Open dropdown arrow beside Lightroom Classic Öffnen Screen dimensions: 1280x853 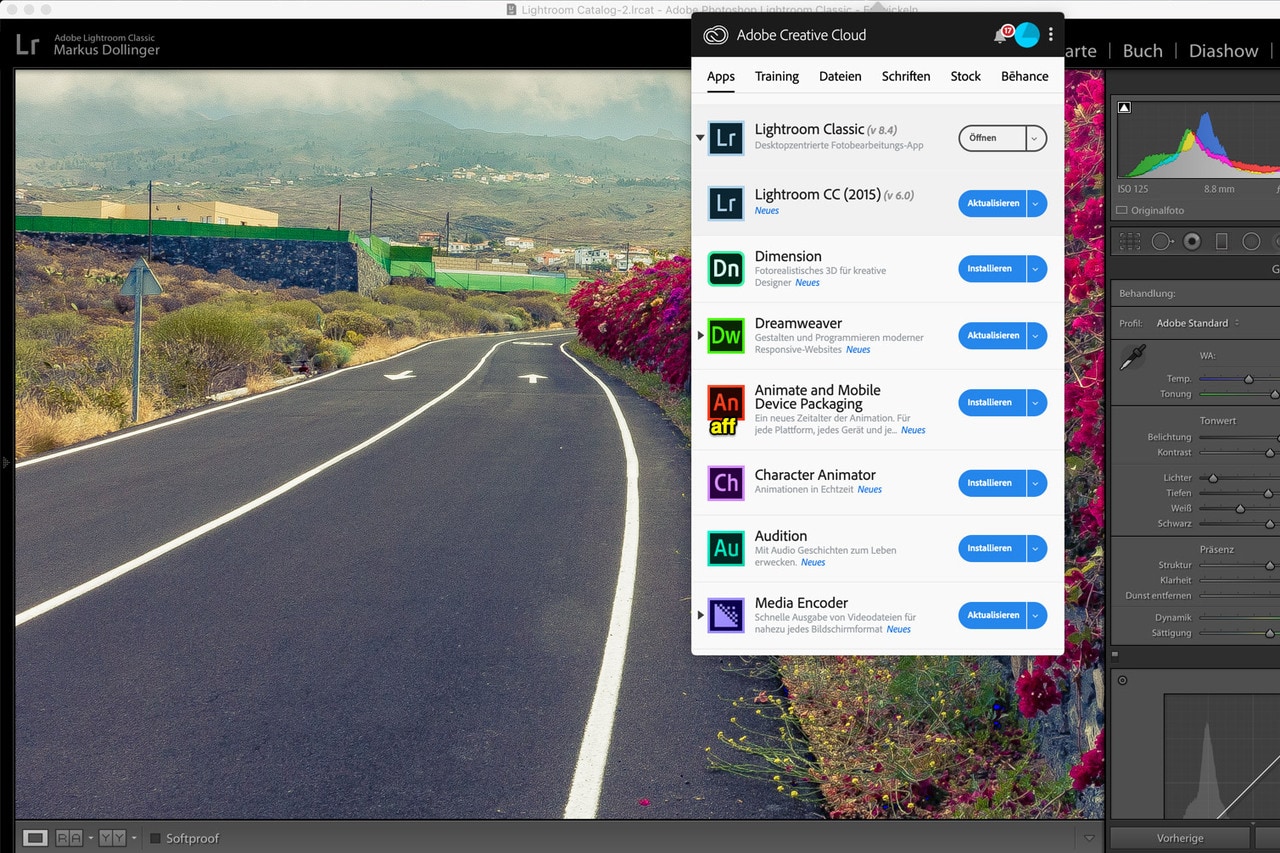[x=1036, y=138]
